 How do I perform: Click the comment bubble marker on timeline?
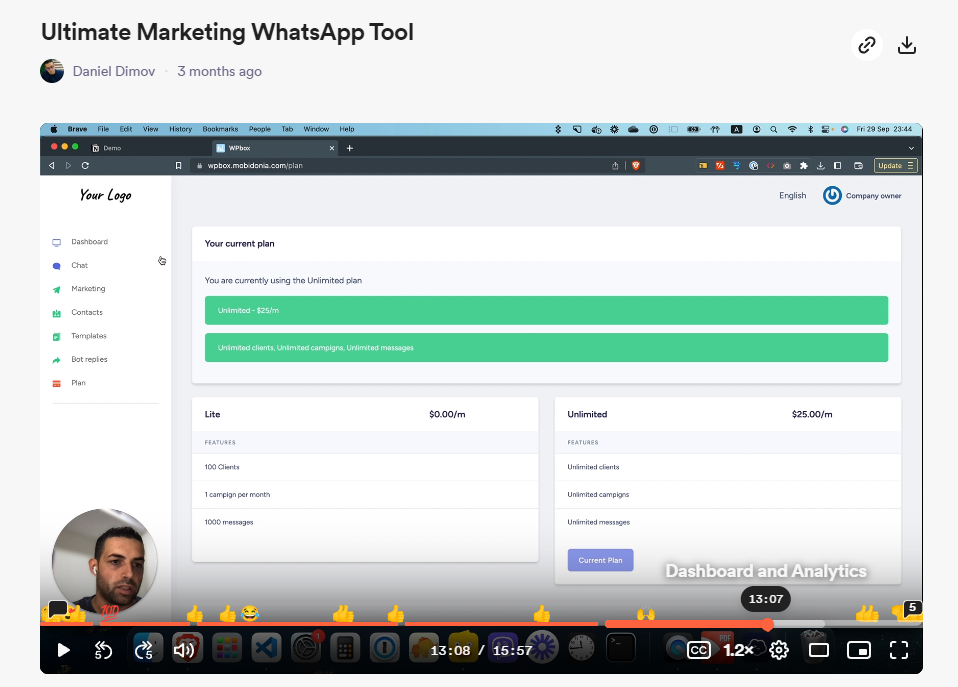(58, 608)
